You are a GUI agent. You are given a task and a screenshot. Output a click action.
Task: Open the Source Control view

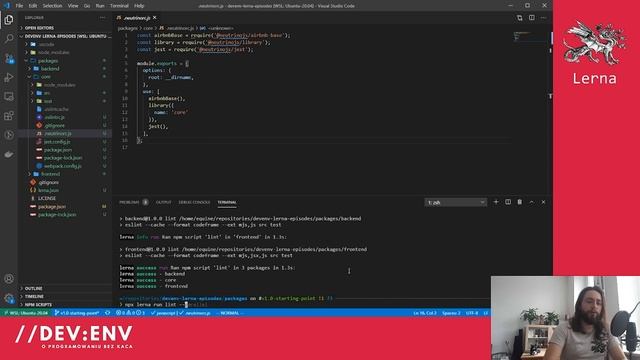9,58
